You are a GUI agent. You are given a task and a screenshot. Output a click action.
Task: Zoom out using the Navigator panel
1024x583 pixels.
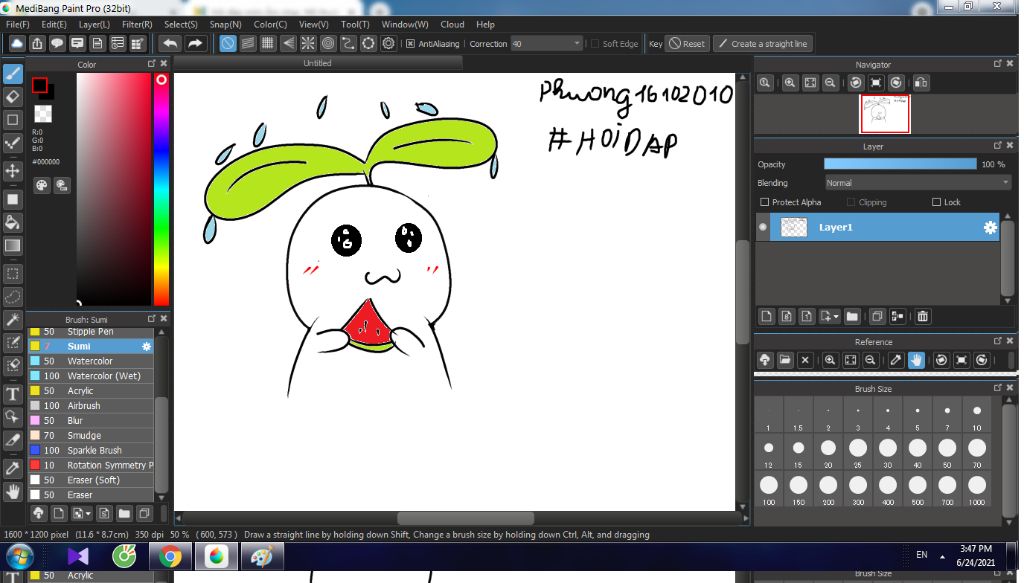click(830, 83)
